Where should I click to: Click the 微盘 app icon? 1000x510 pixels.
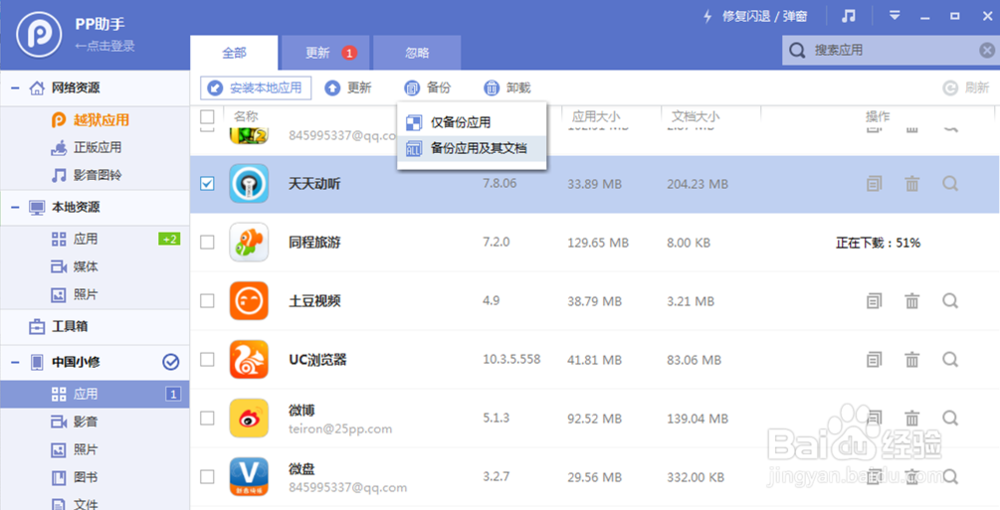point(249,477)
